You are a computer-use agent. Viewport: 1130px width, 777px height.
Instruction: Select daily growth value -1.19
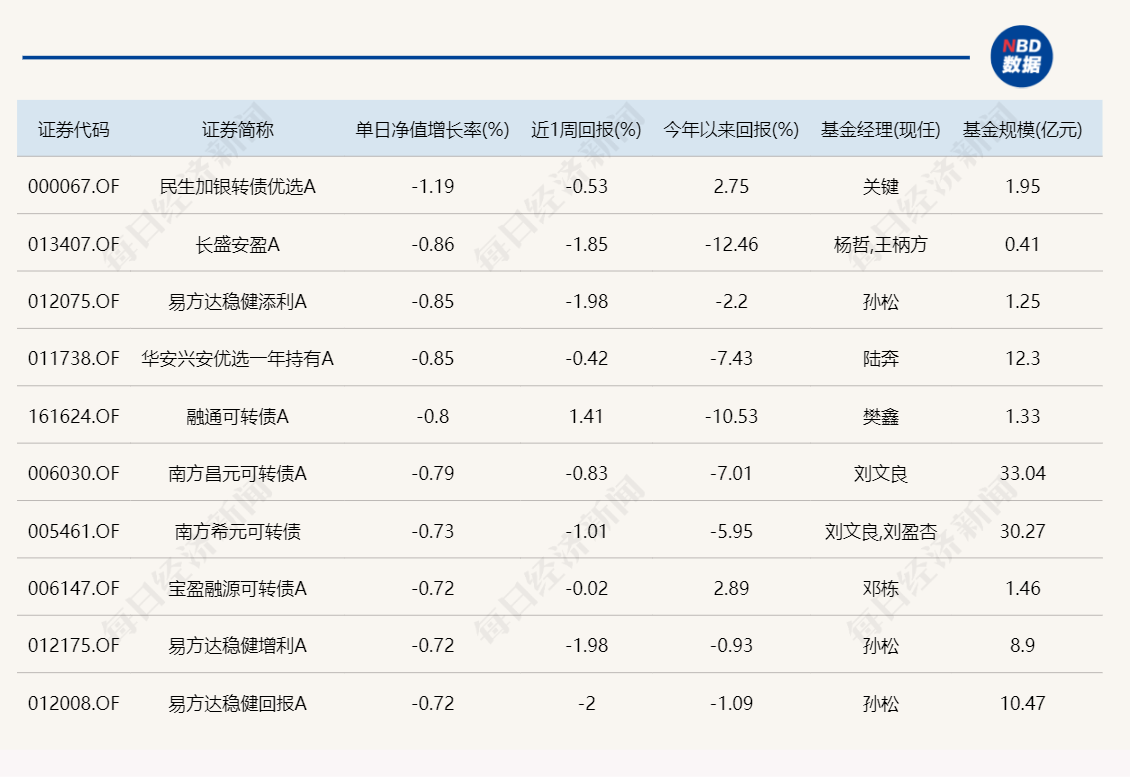point(432,187)
